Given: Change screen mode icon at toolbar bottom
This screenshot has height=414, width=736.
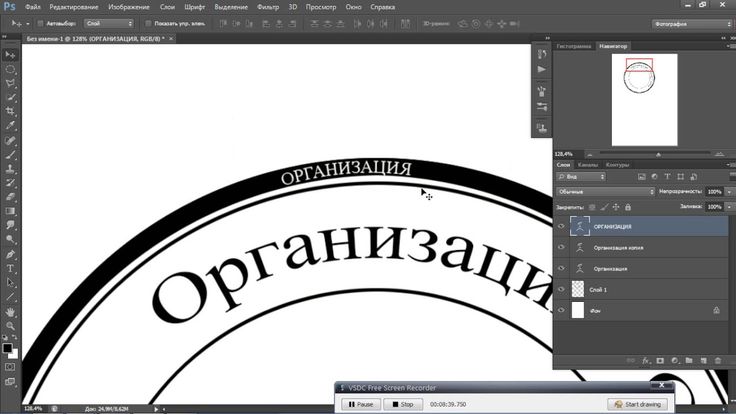Looking at the screenshot, I should pyautogui.click(x=10, y=382).
